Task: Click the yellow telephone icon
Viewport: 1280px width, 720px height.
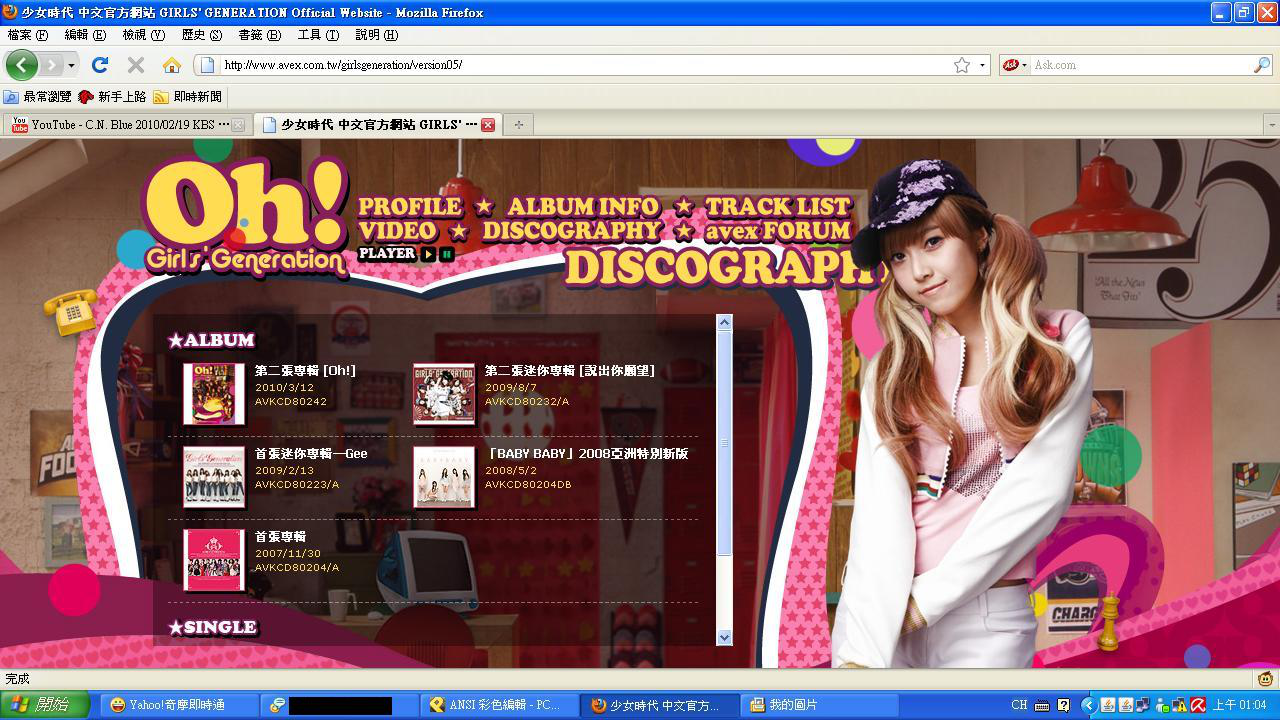Action: [71, 312]
